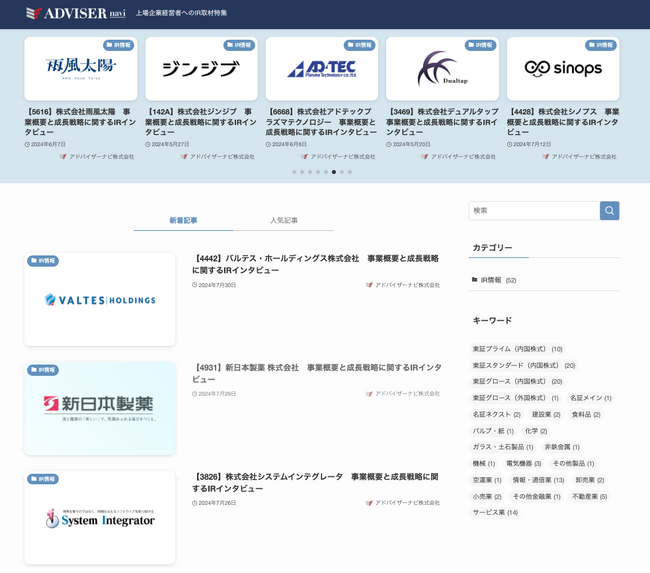The image size is (650, 573).
Task: Click IR情報 badge on VALTES Holdings thumbnail
Action: (x=43, y=261)
